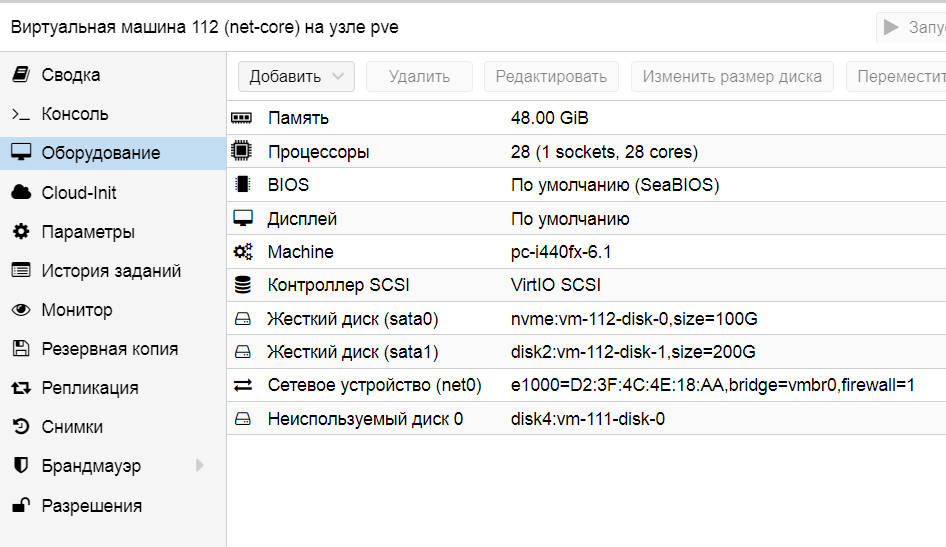946x547 pixels.
Task: Click Изменить размер диска button
Action: pyautogui.click(x=732, y=77)
